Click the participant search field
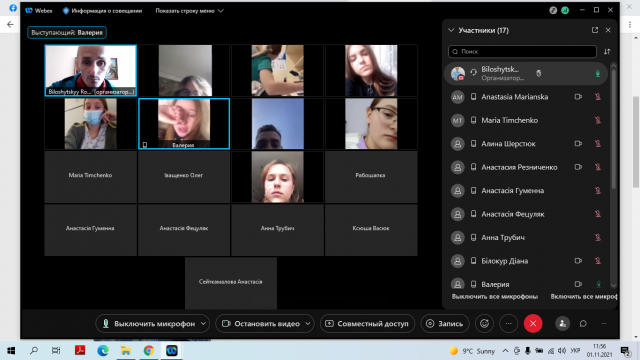The height and width of the screenshot is (360, 640). (x=522, y=51)
